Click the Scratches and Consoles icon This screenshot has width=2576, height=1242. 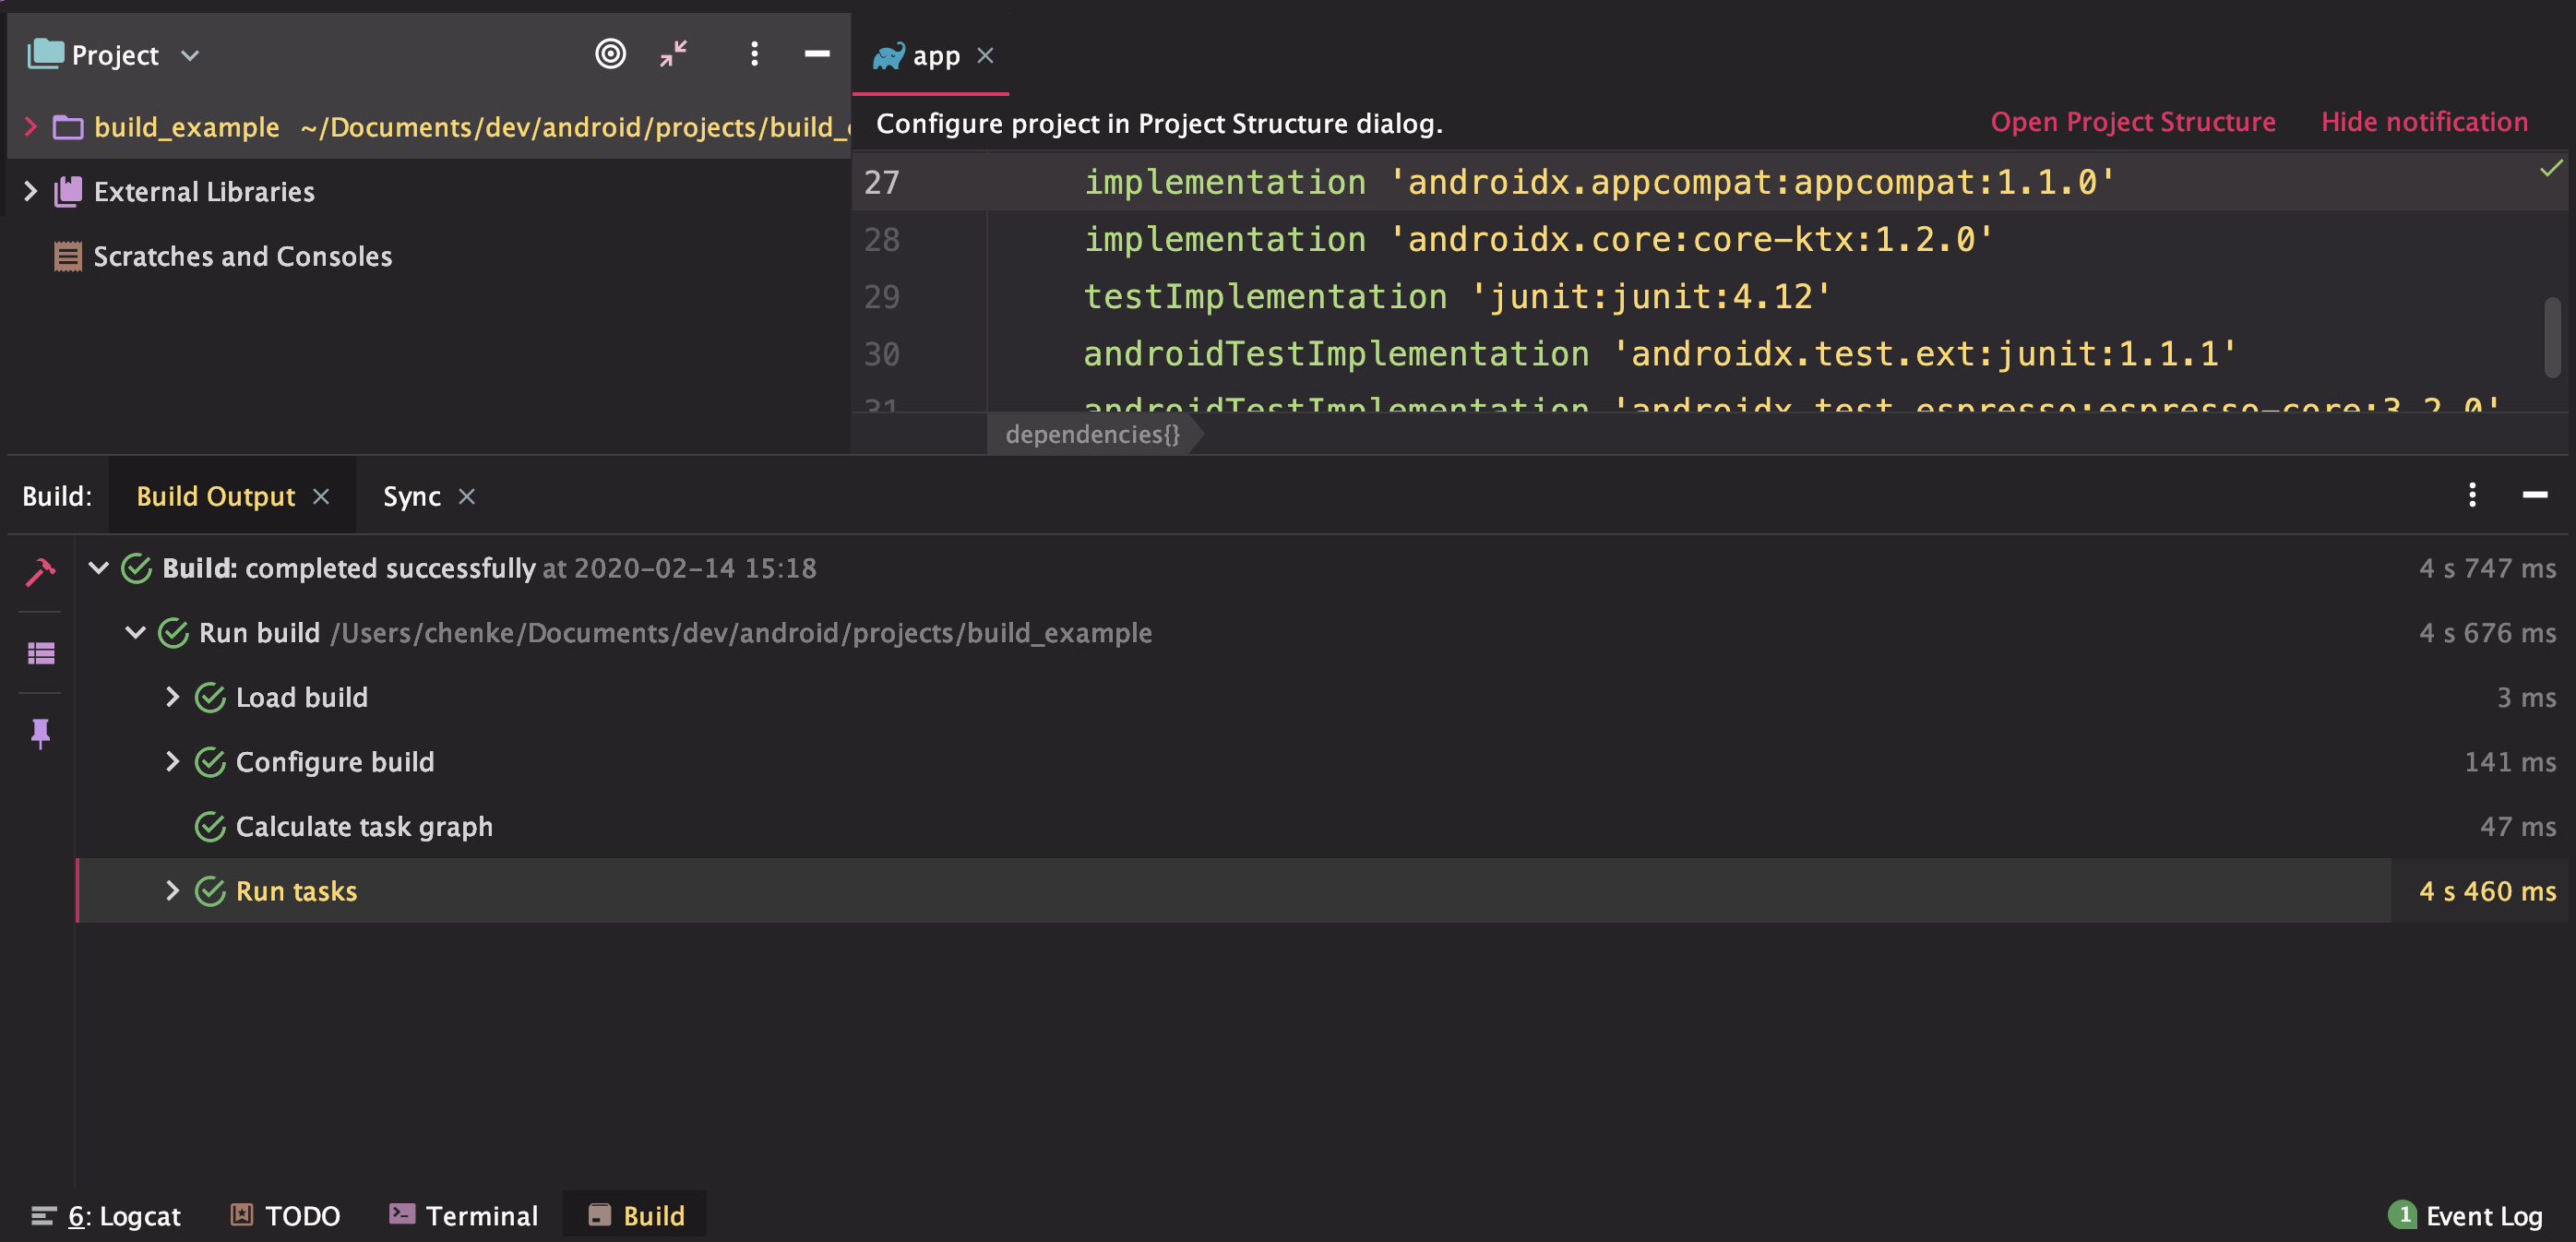[68, 256]
